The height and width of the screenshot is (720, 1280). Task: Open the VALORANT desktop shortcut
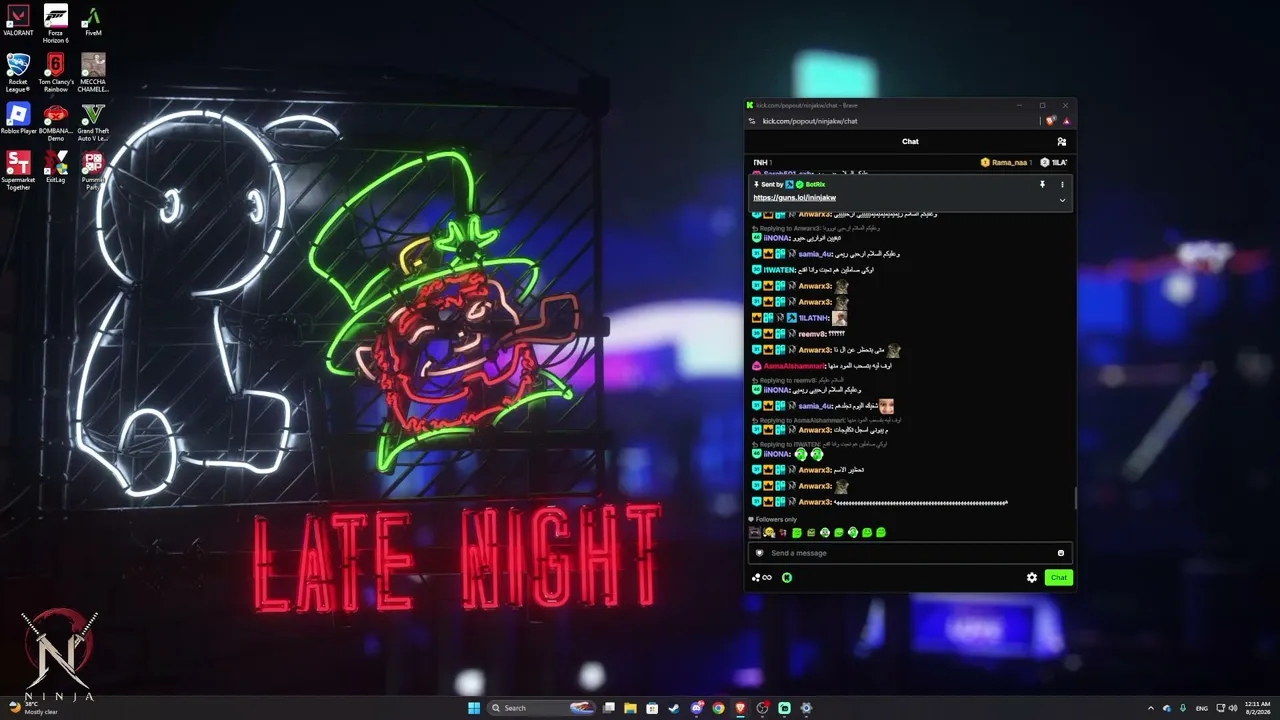pyautogui.click(x=18, y=21)
